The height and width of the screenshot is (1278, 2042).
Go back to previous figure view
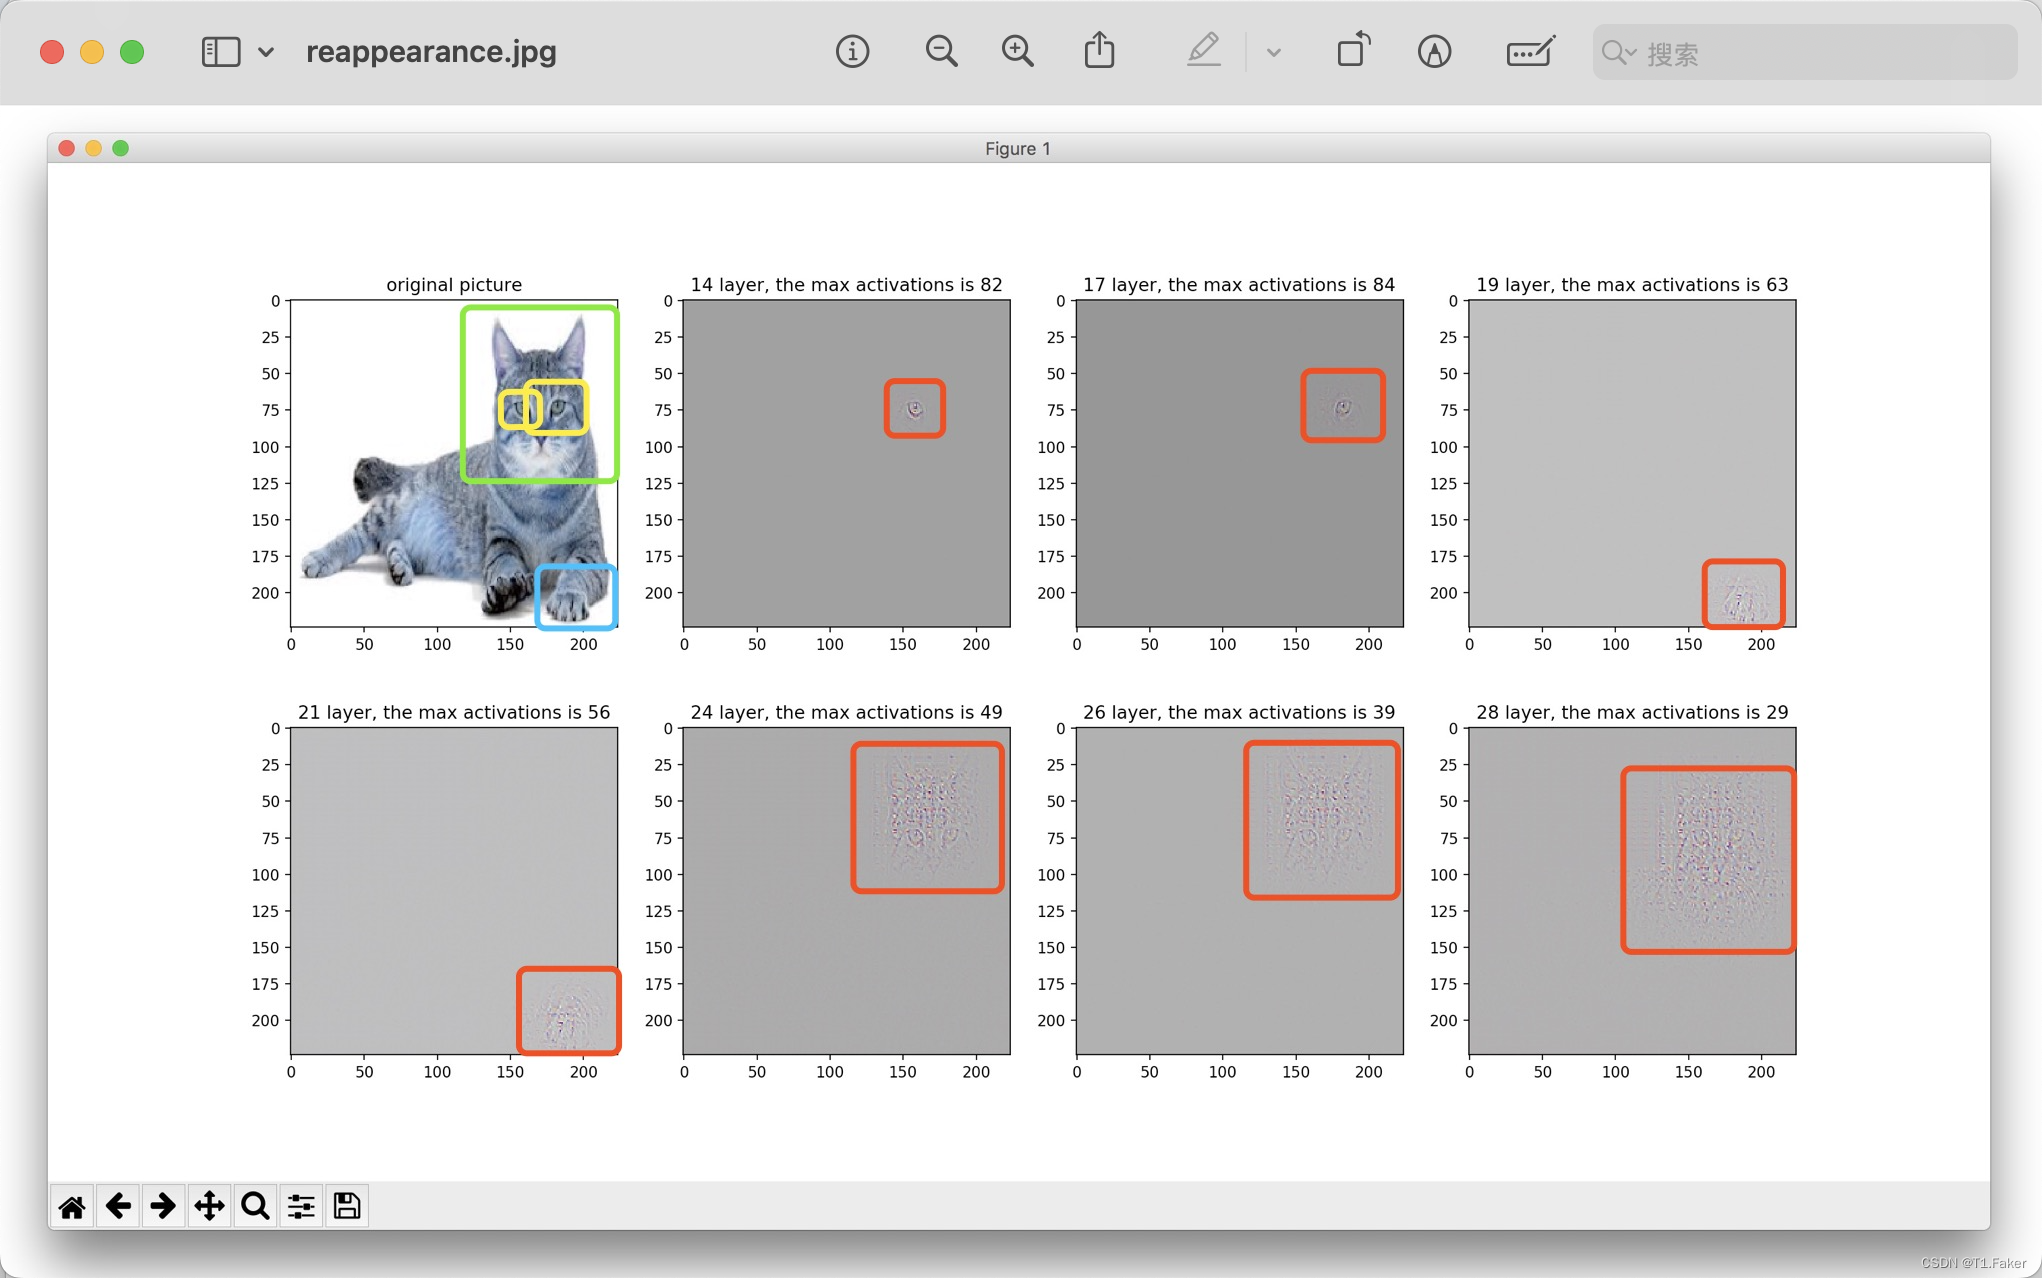(x=118, y=1207)
